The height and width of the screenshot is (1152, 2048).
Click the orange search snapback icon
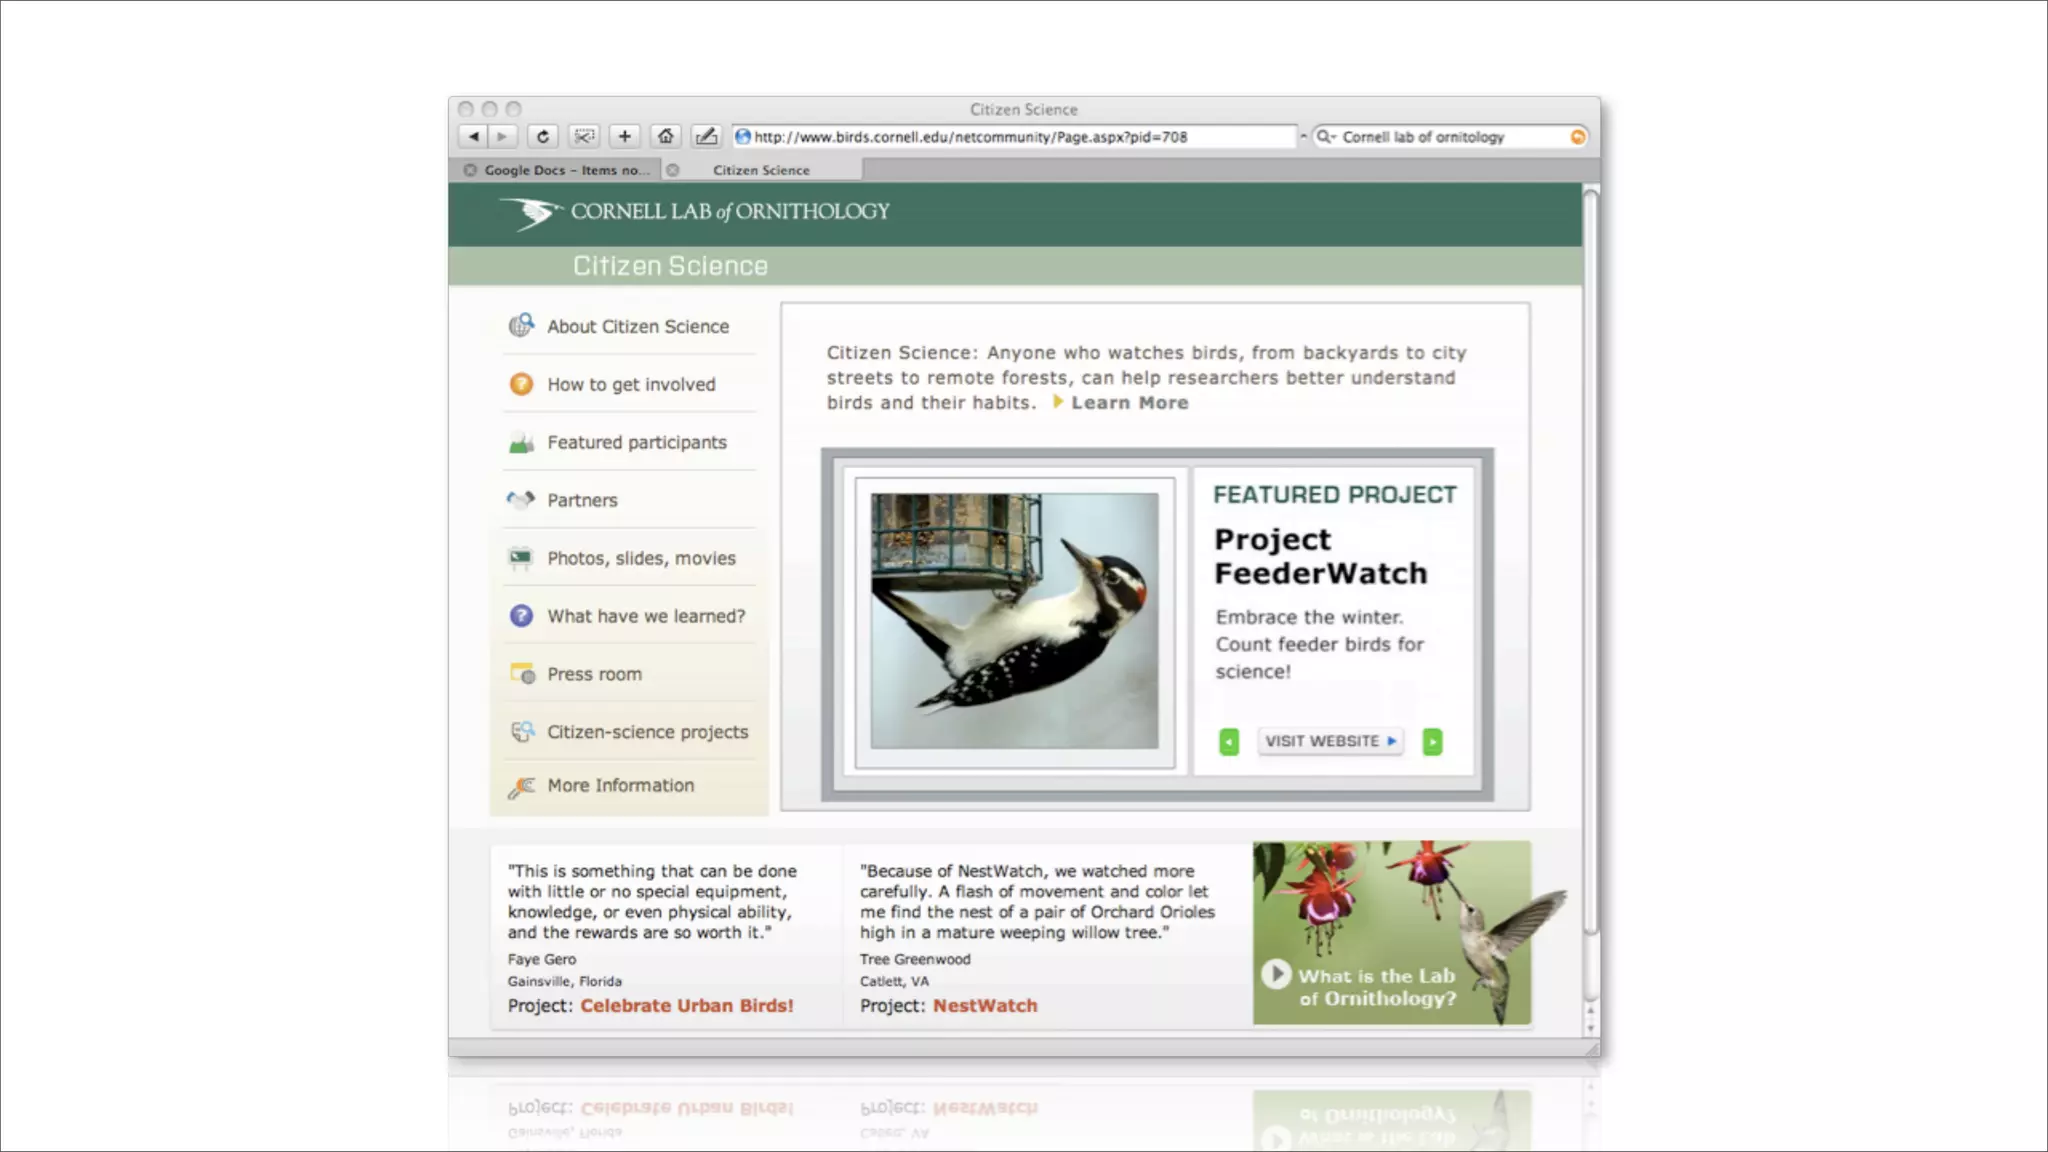point(1577,137)
